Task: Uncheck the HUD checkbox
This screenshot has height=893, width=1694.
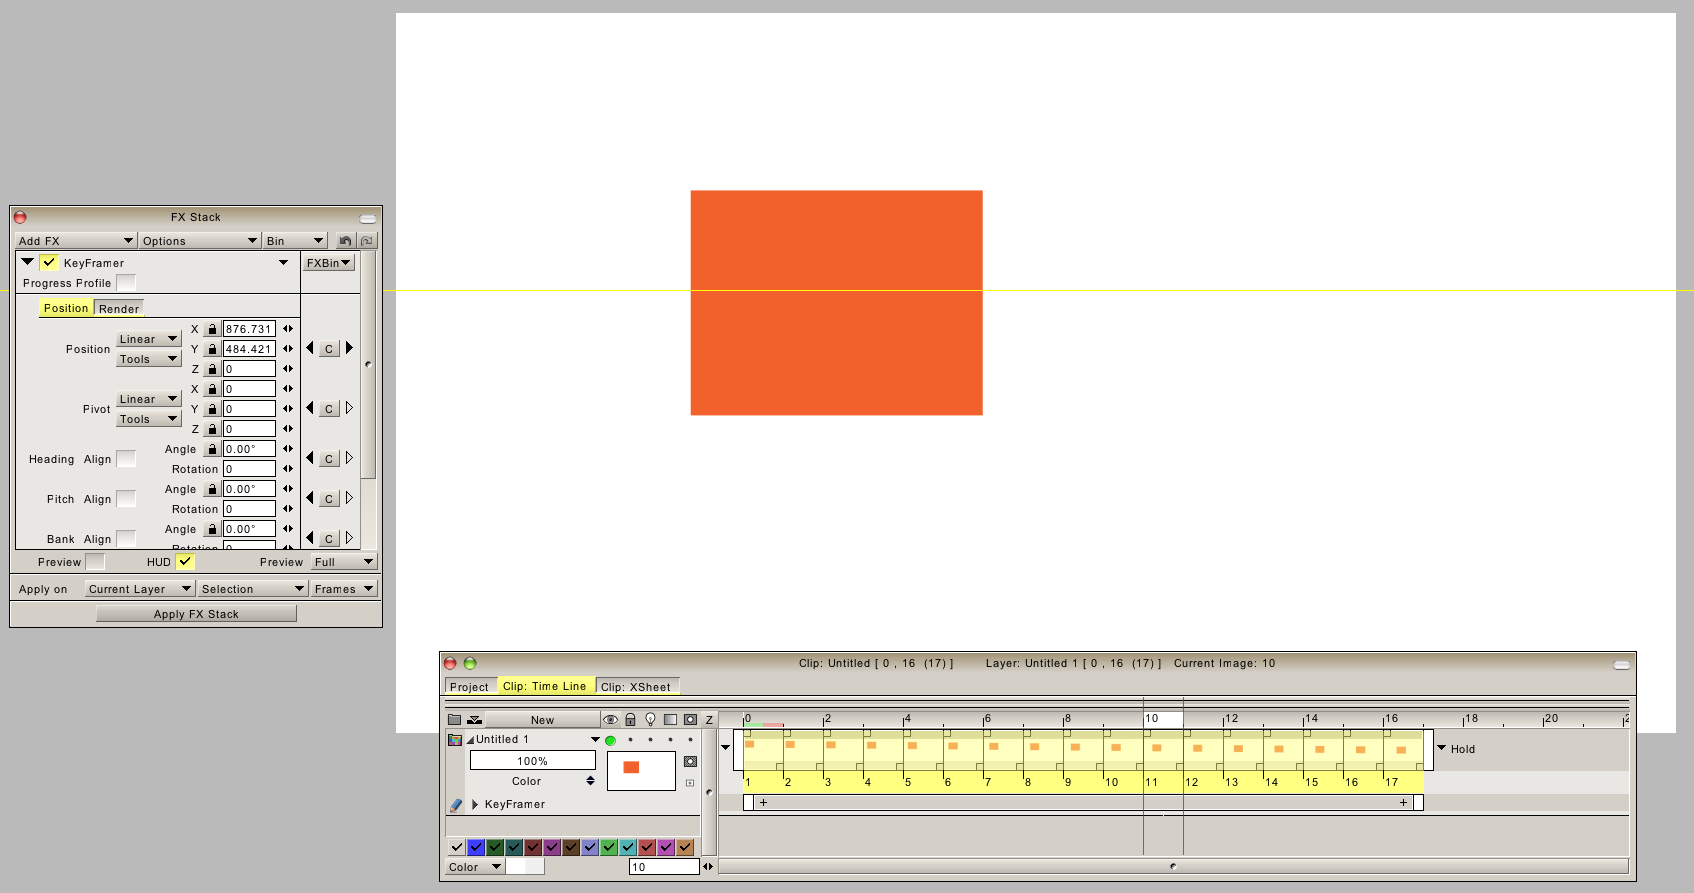Action: (x=185, y=562)
